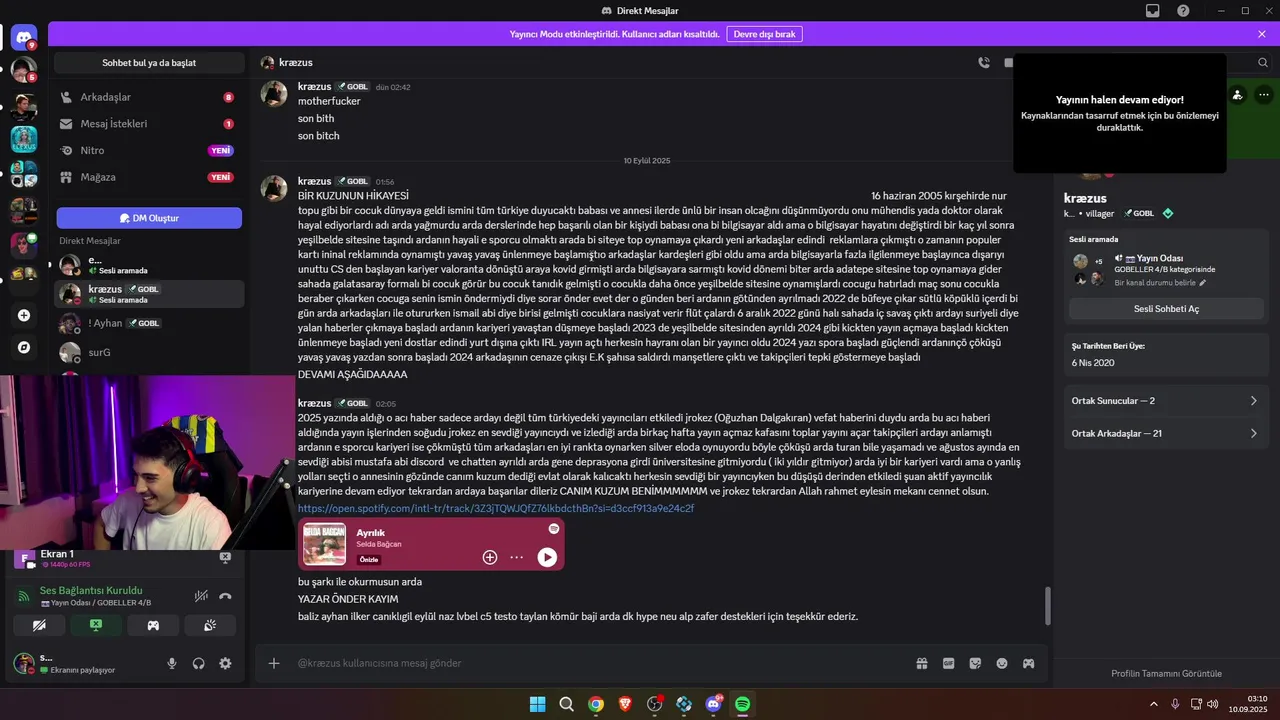Open the Spotify track link

pos(495,508)
